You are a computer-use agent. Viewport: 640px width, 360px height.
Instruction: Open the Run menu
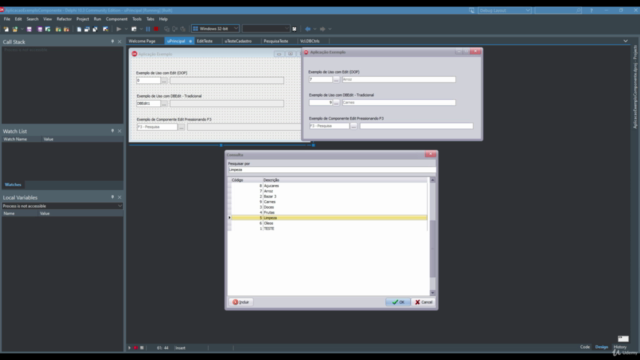[97, 19]
